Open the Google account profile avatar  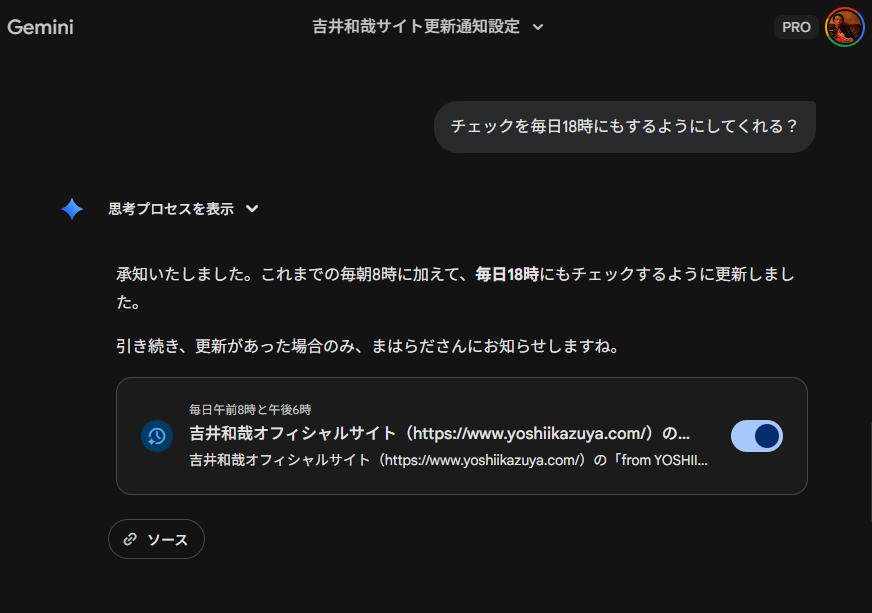(844, 27)
